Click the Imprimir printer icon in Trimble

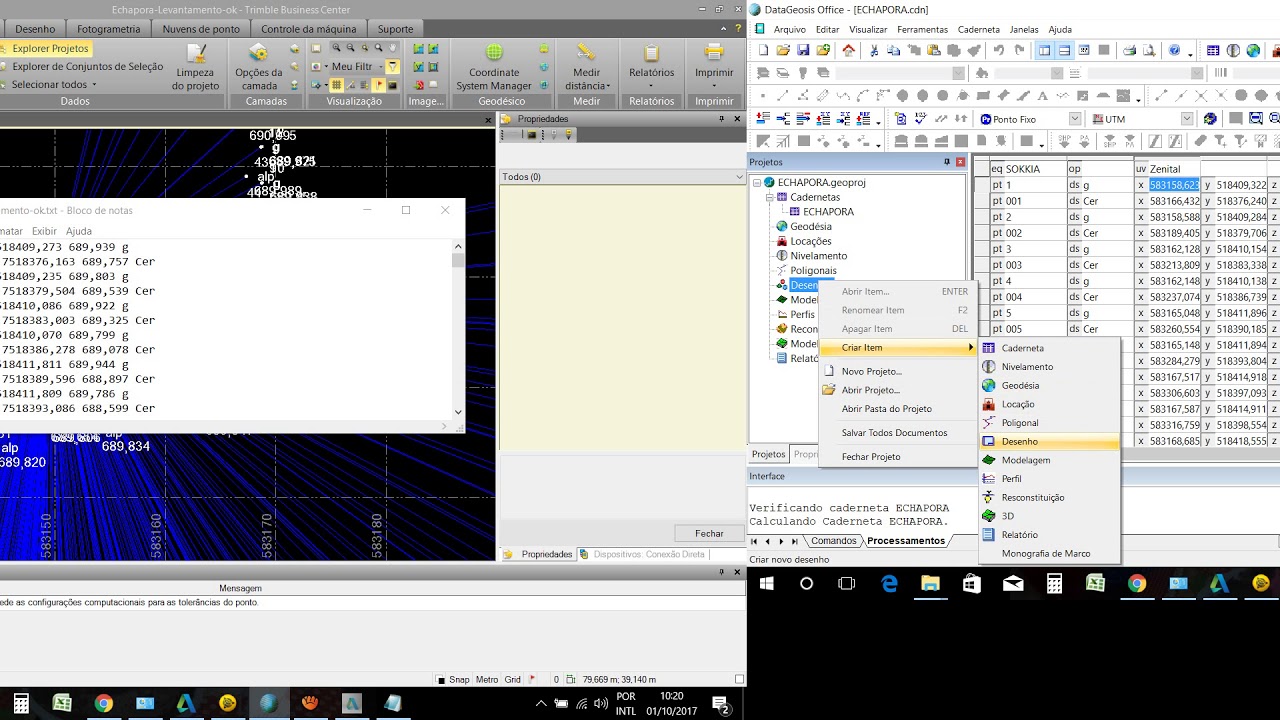click(x=713, y=53)
